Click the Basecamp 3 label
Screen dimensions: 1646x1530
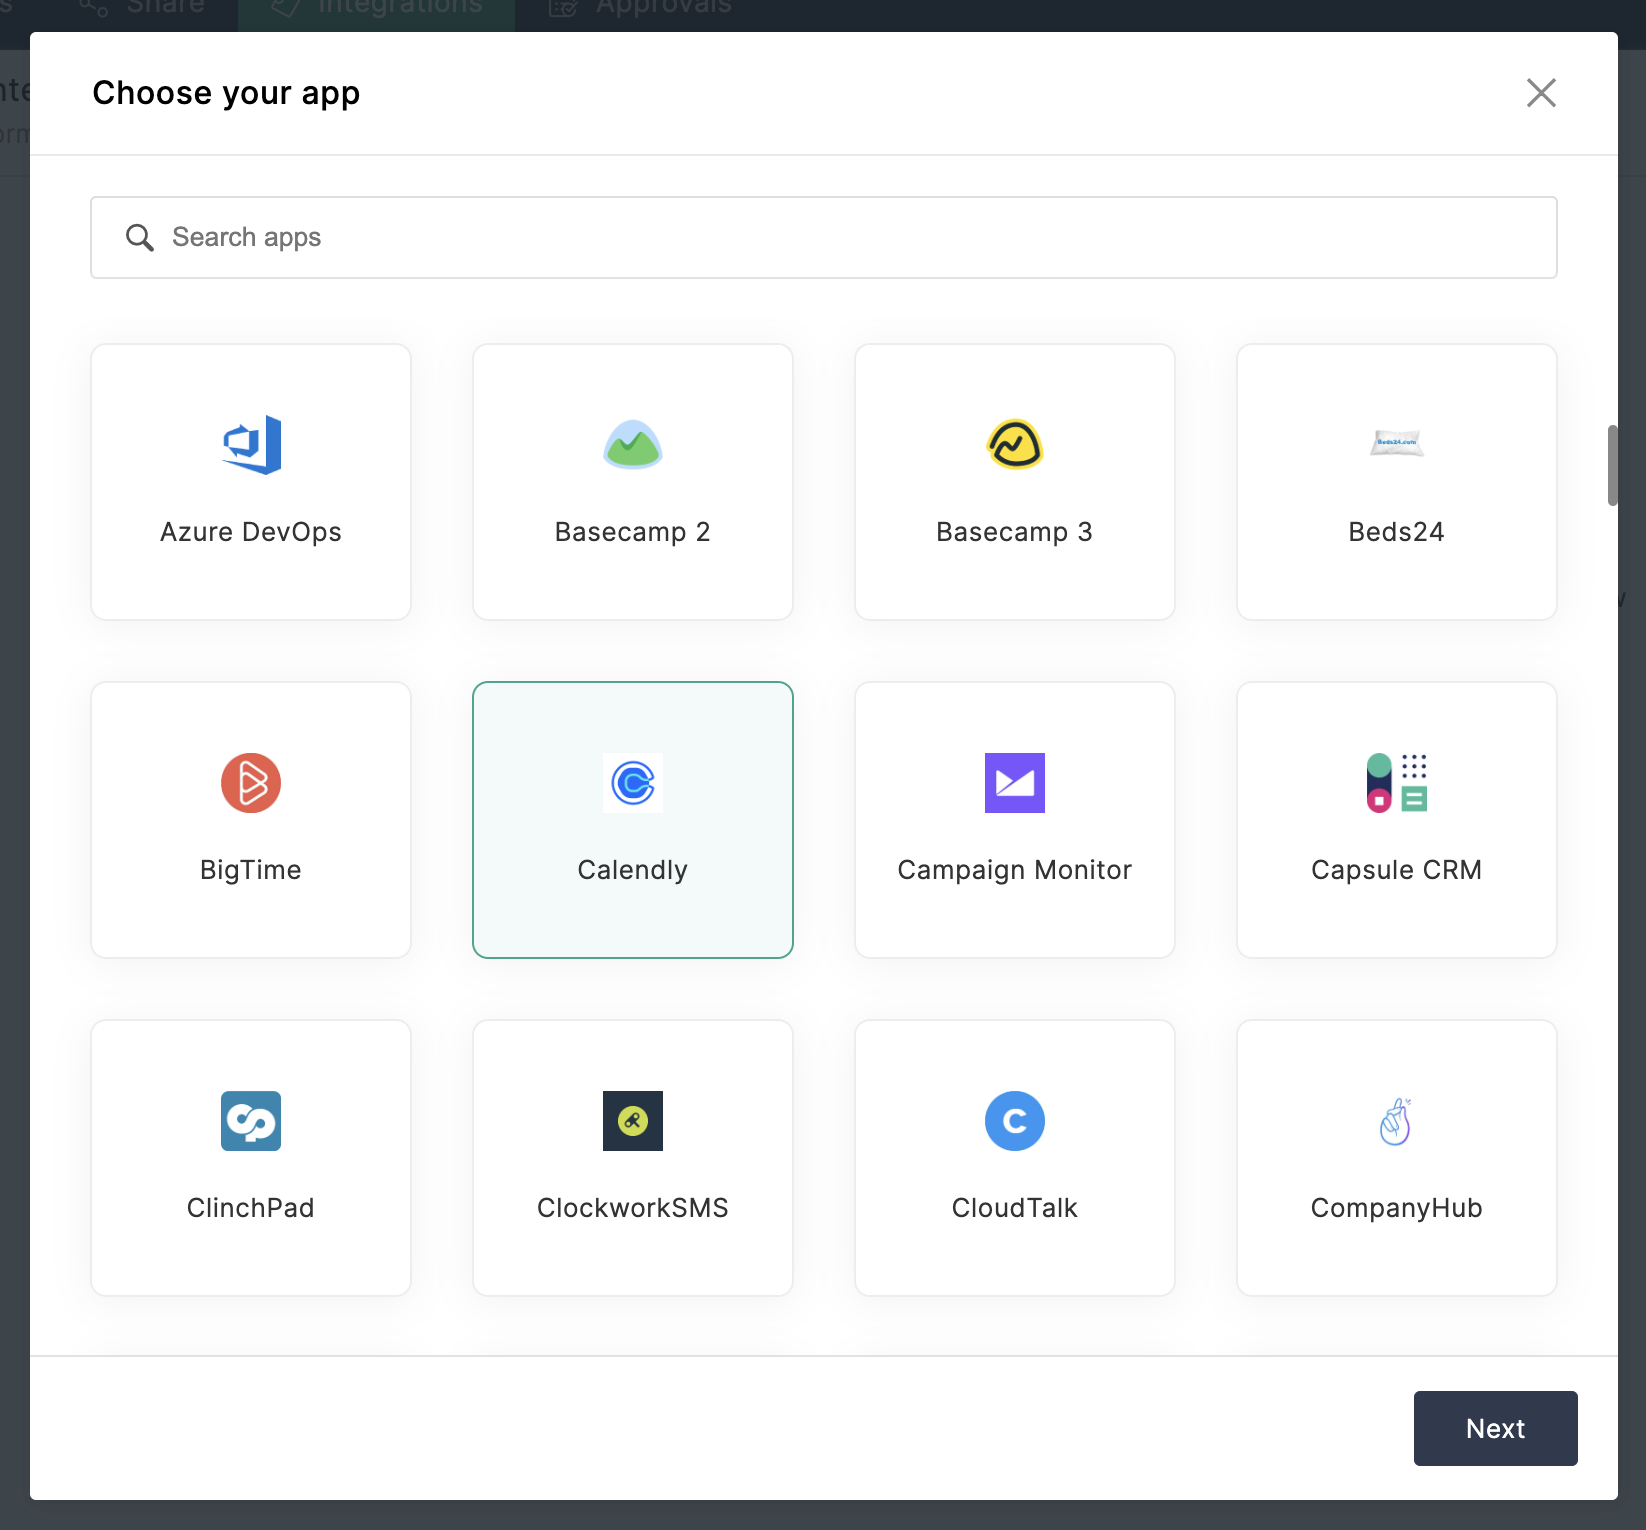pyautogui.click(x=1015, y=532)
